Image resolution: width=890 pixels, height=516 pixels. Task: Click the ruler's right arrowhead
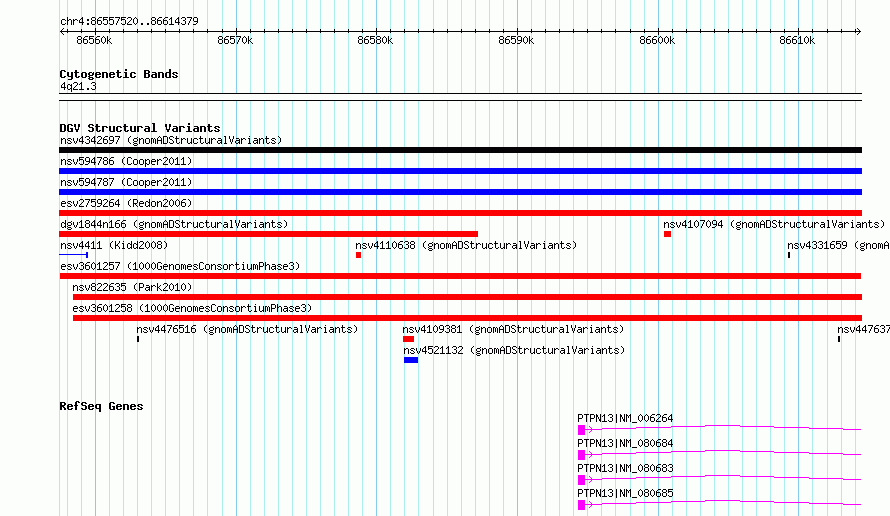[x=859, y=32]
